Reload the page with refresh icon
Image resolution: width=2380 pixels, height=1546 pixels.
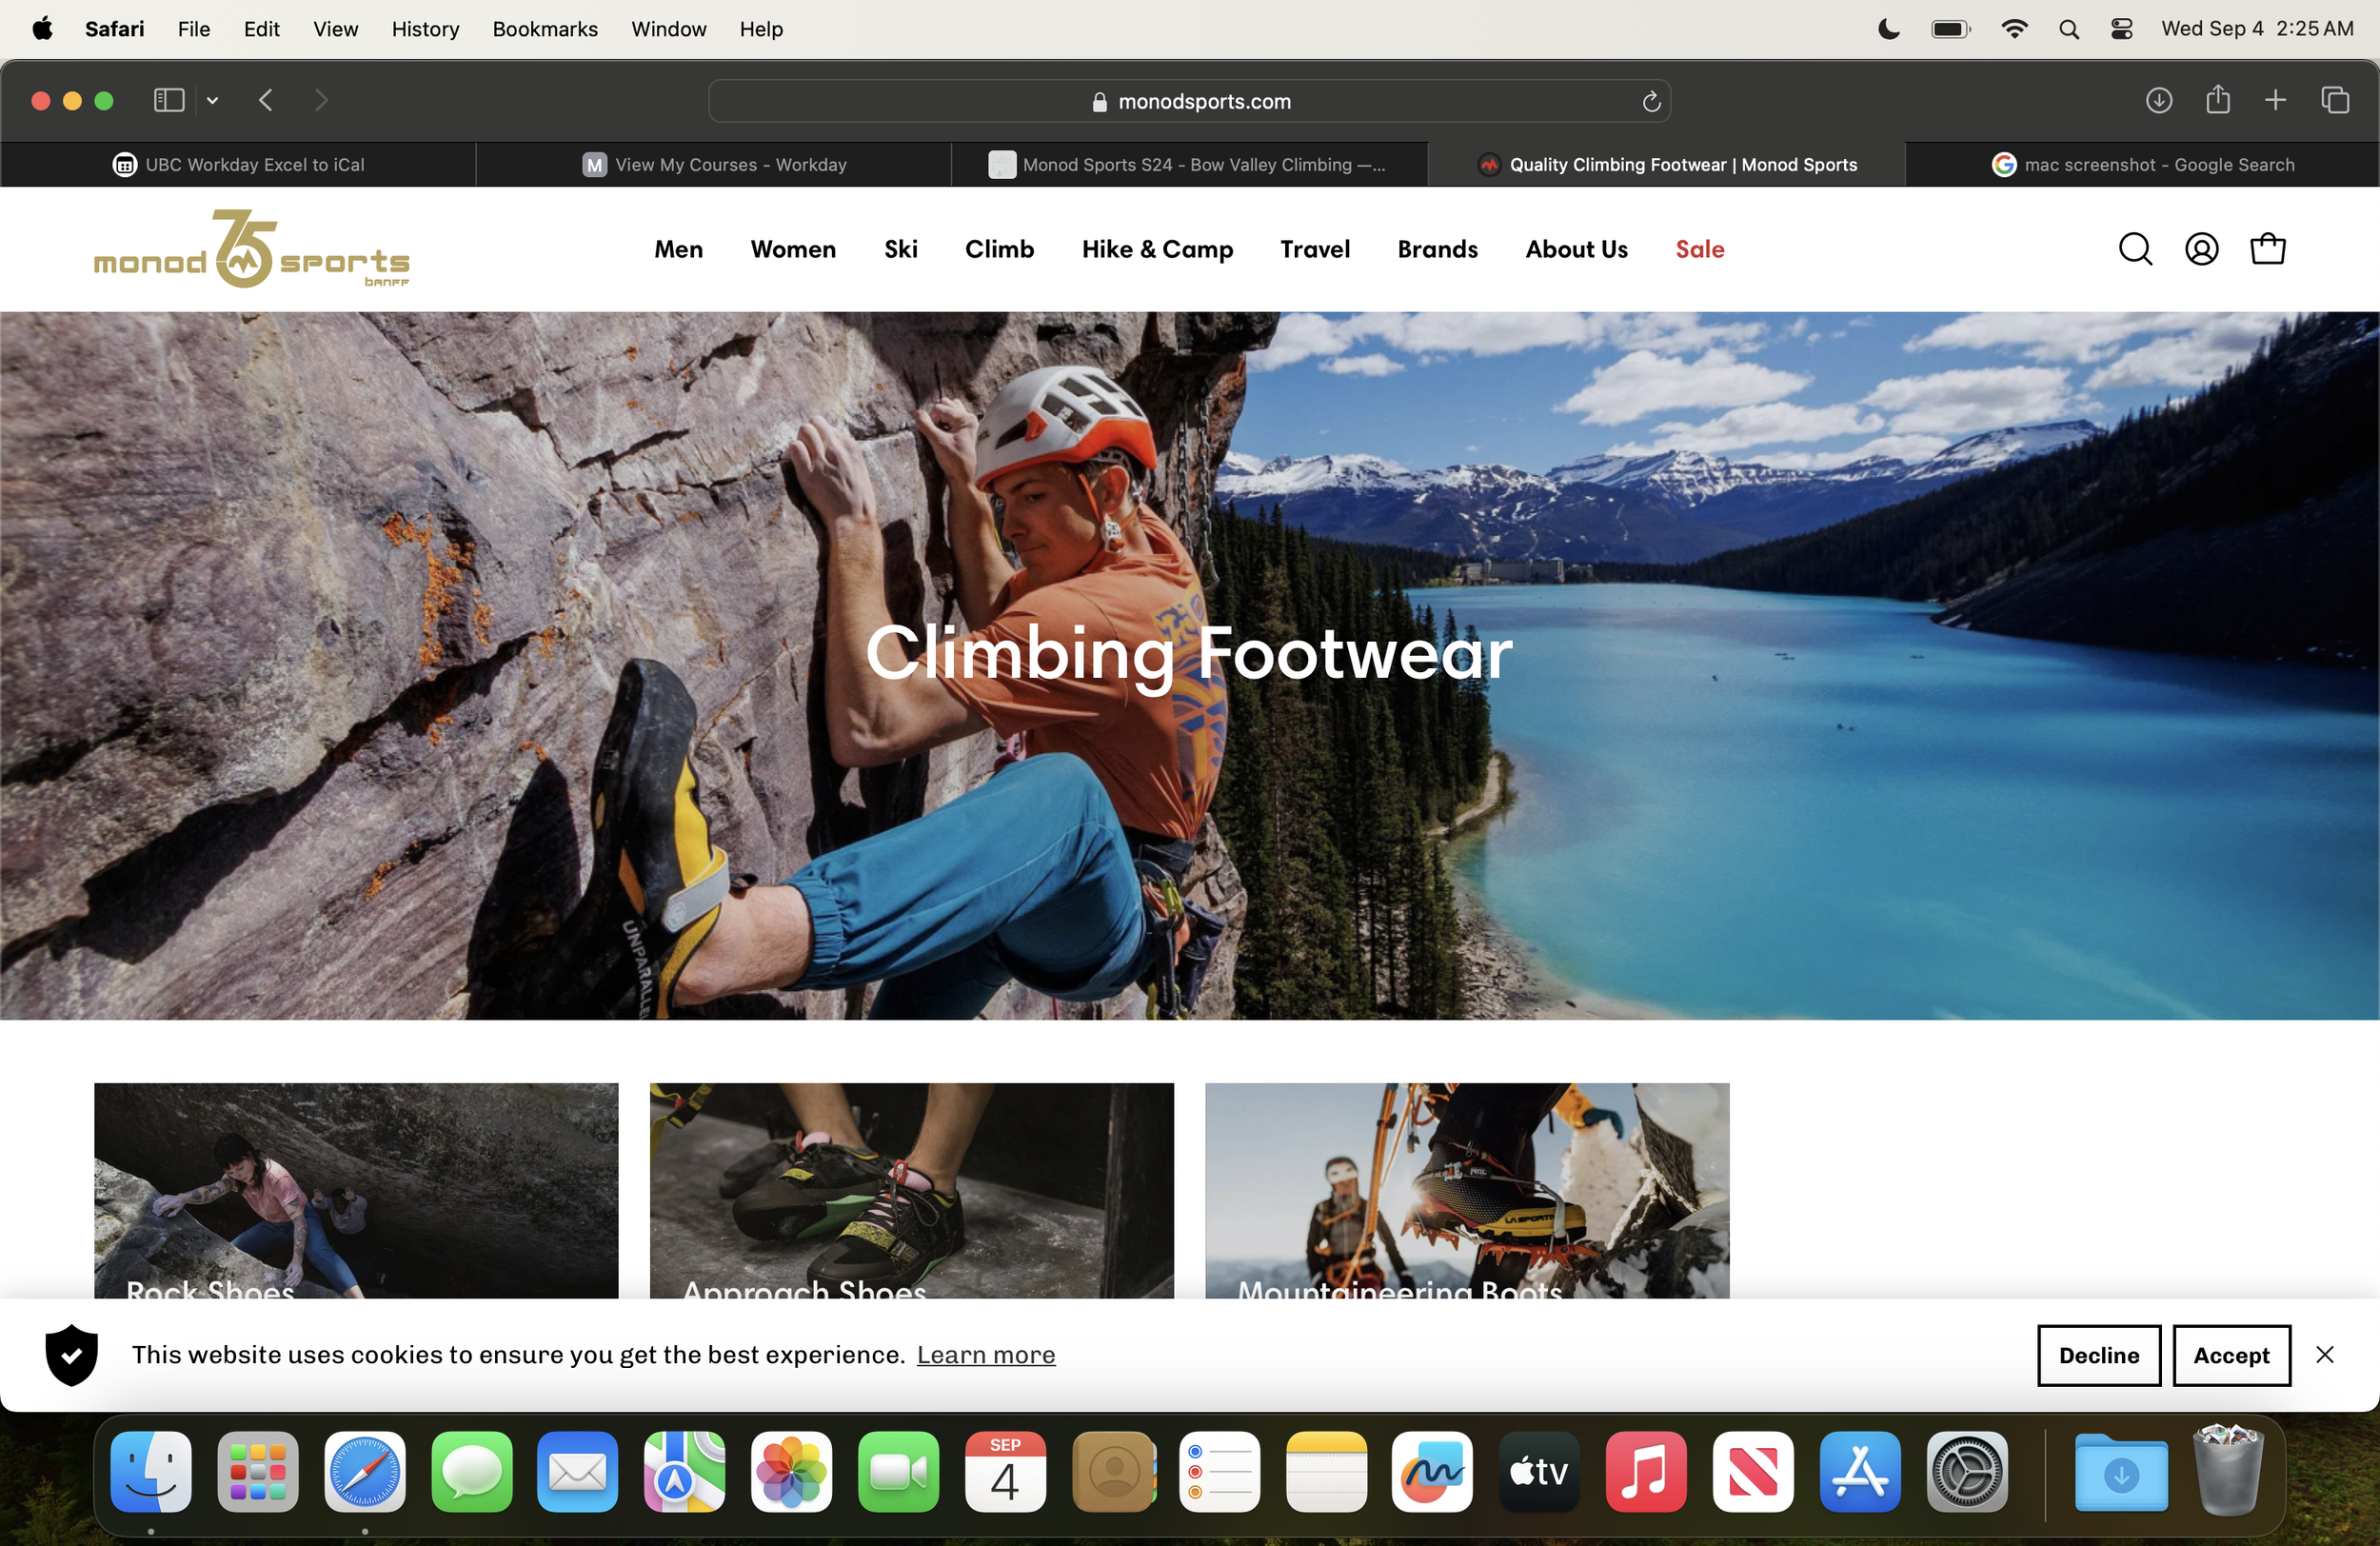pos(1651,101)
